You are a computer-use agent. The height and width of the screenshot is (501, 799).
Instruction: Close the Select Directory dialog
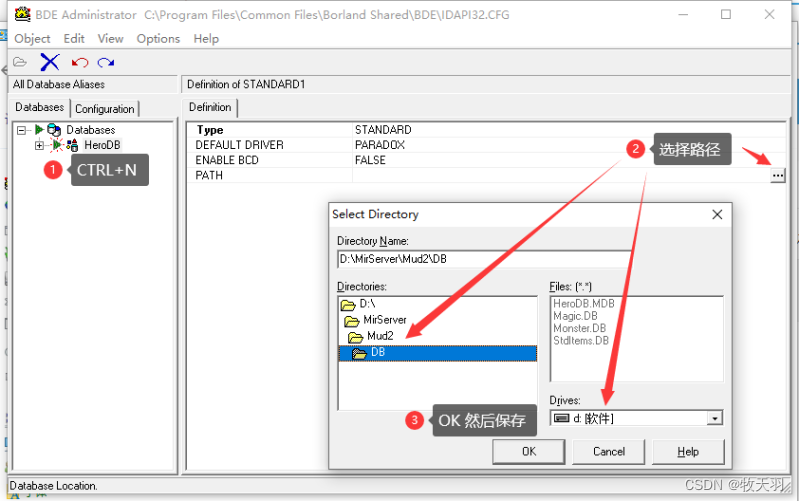coord(717,215)
